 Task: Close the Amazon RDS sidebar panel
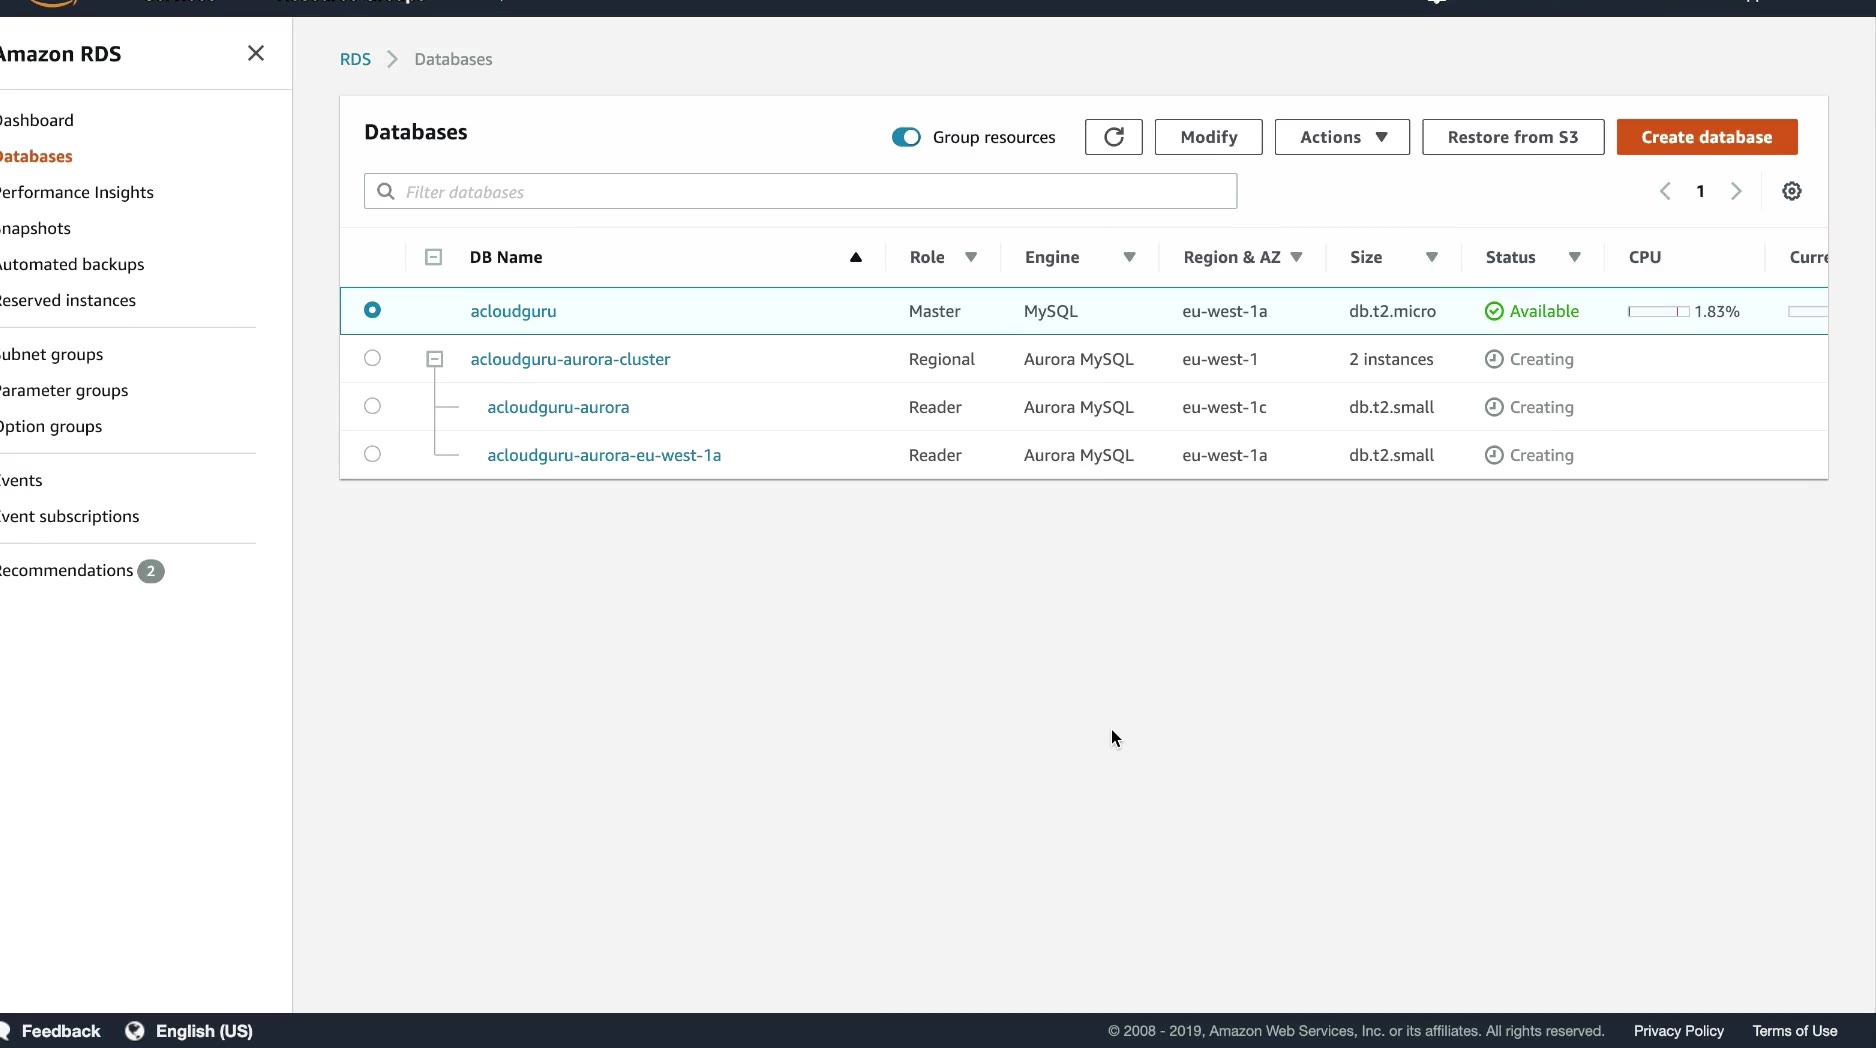(x=256, y=53)
